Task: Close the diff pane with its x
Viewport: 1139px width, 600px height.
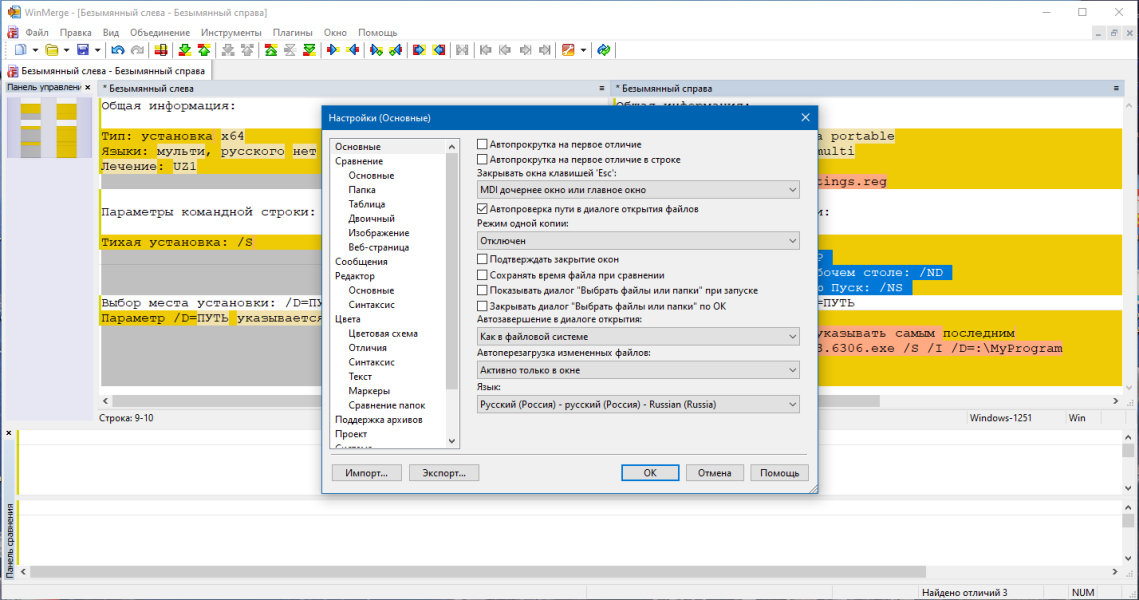Action: 9,433
